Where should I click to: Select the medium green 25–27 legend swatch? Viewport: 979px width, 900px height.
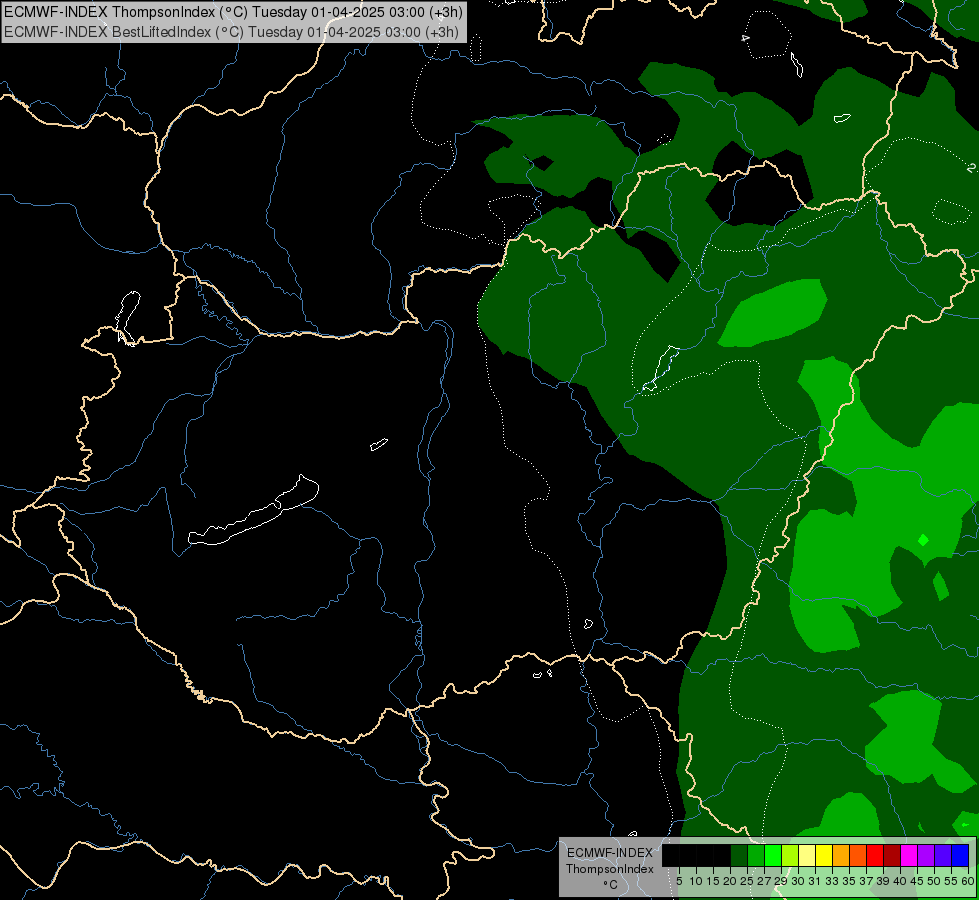coord(756,855)
